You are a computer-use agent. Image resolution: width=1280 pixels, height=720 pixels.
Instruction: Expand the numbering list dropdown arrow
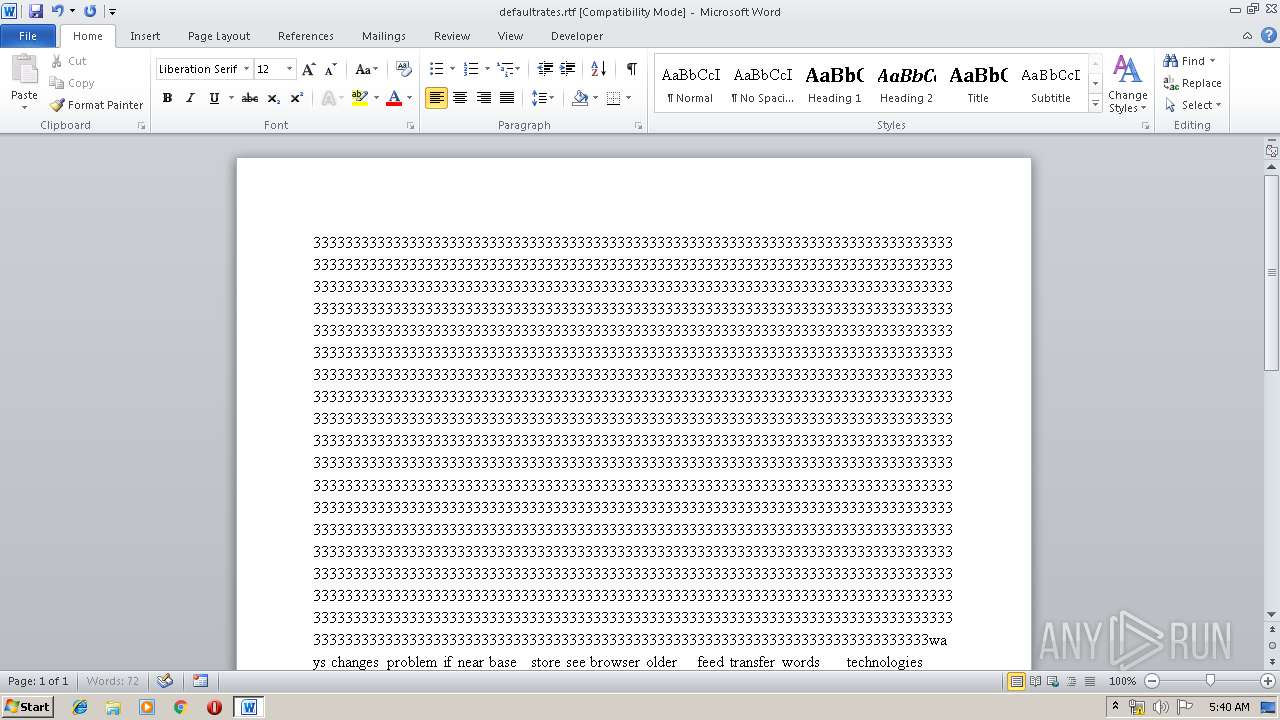tap(487, 69)
